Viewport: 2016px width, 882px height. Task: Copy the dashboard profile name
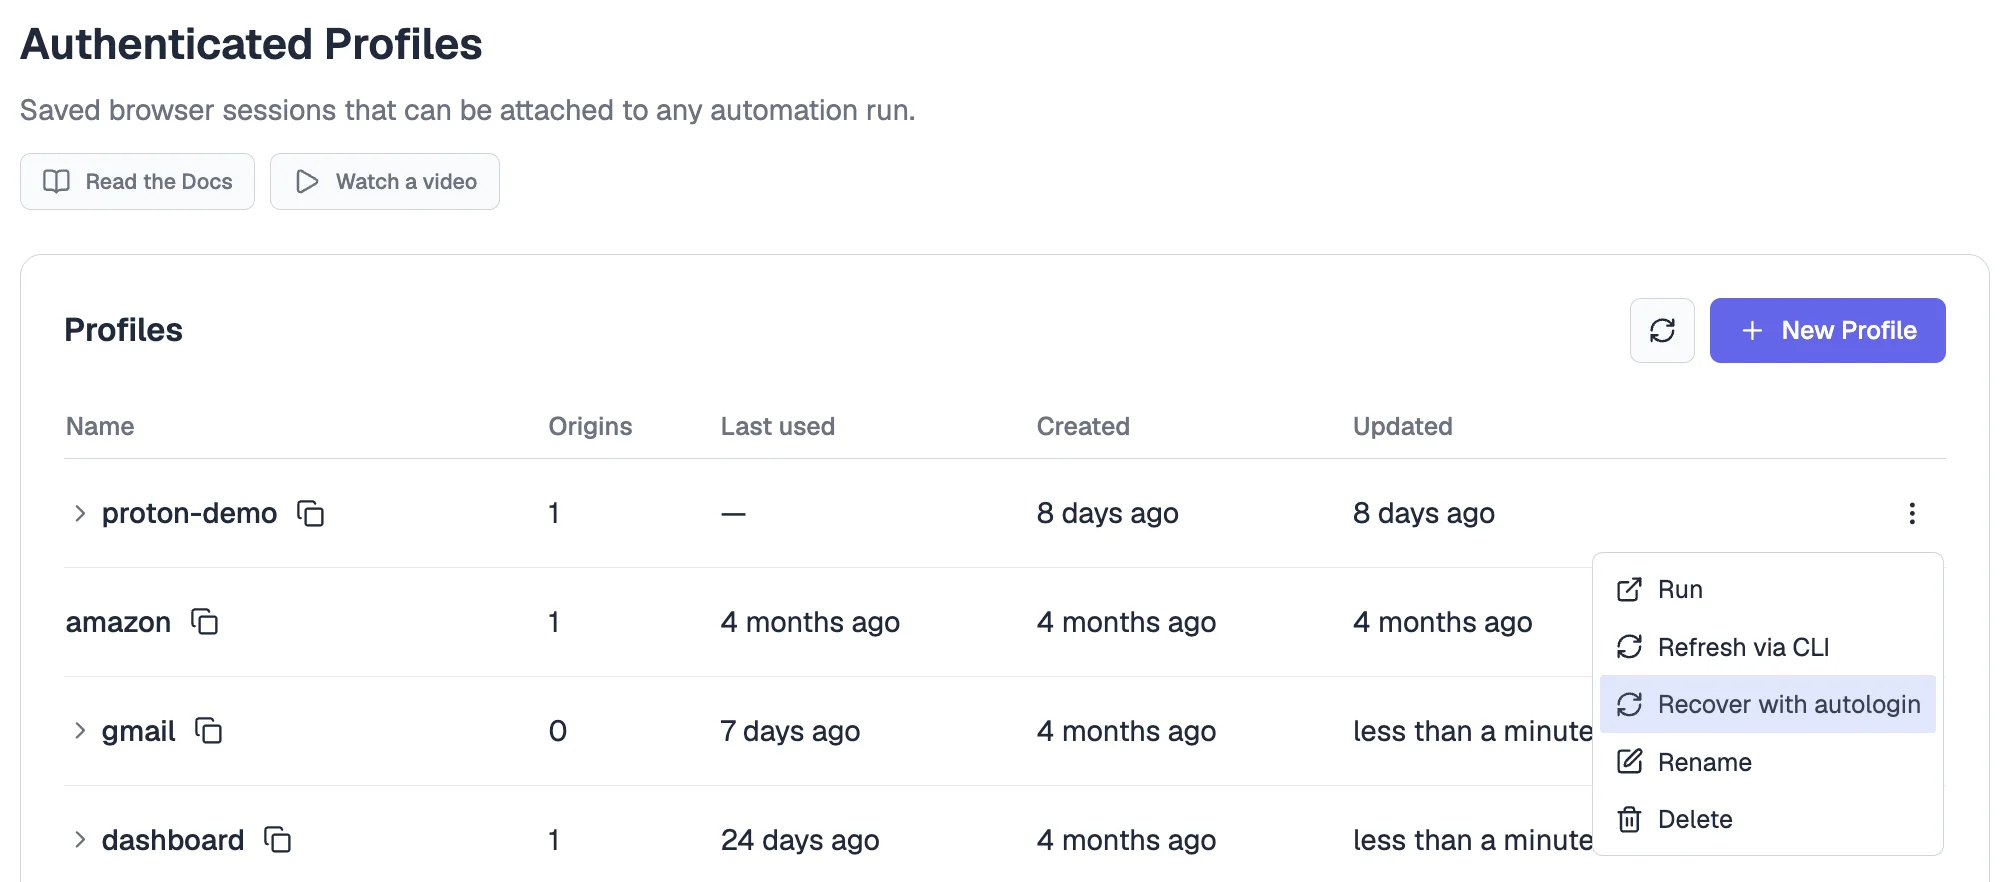click(x=278, y=840)
